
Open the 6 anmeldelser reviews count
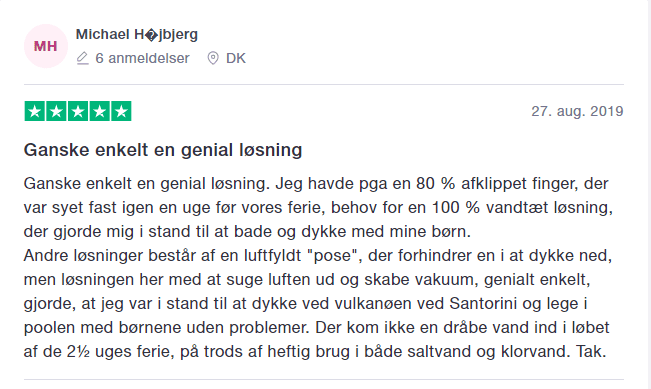coord(142,58)
